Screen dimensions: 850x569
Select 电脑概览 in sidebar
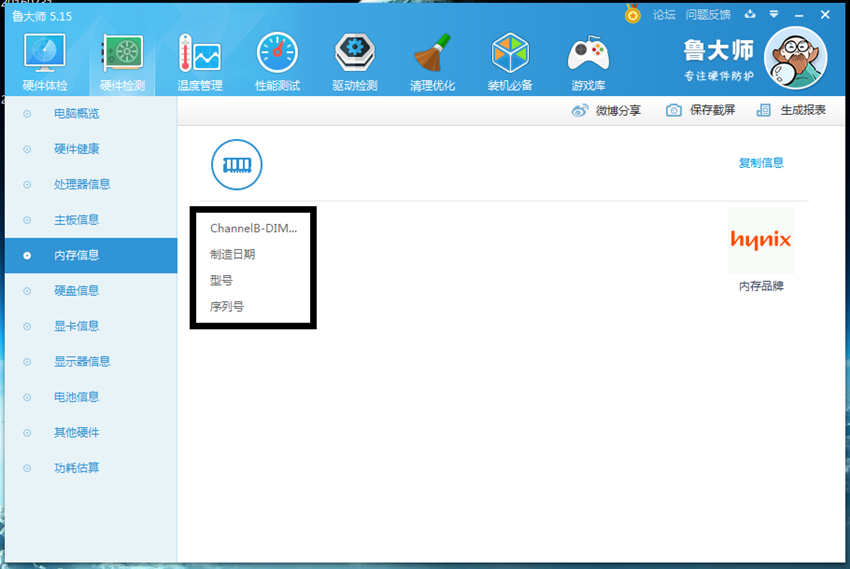(91, 113)
